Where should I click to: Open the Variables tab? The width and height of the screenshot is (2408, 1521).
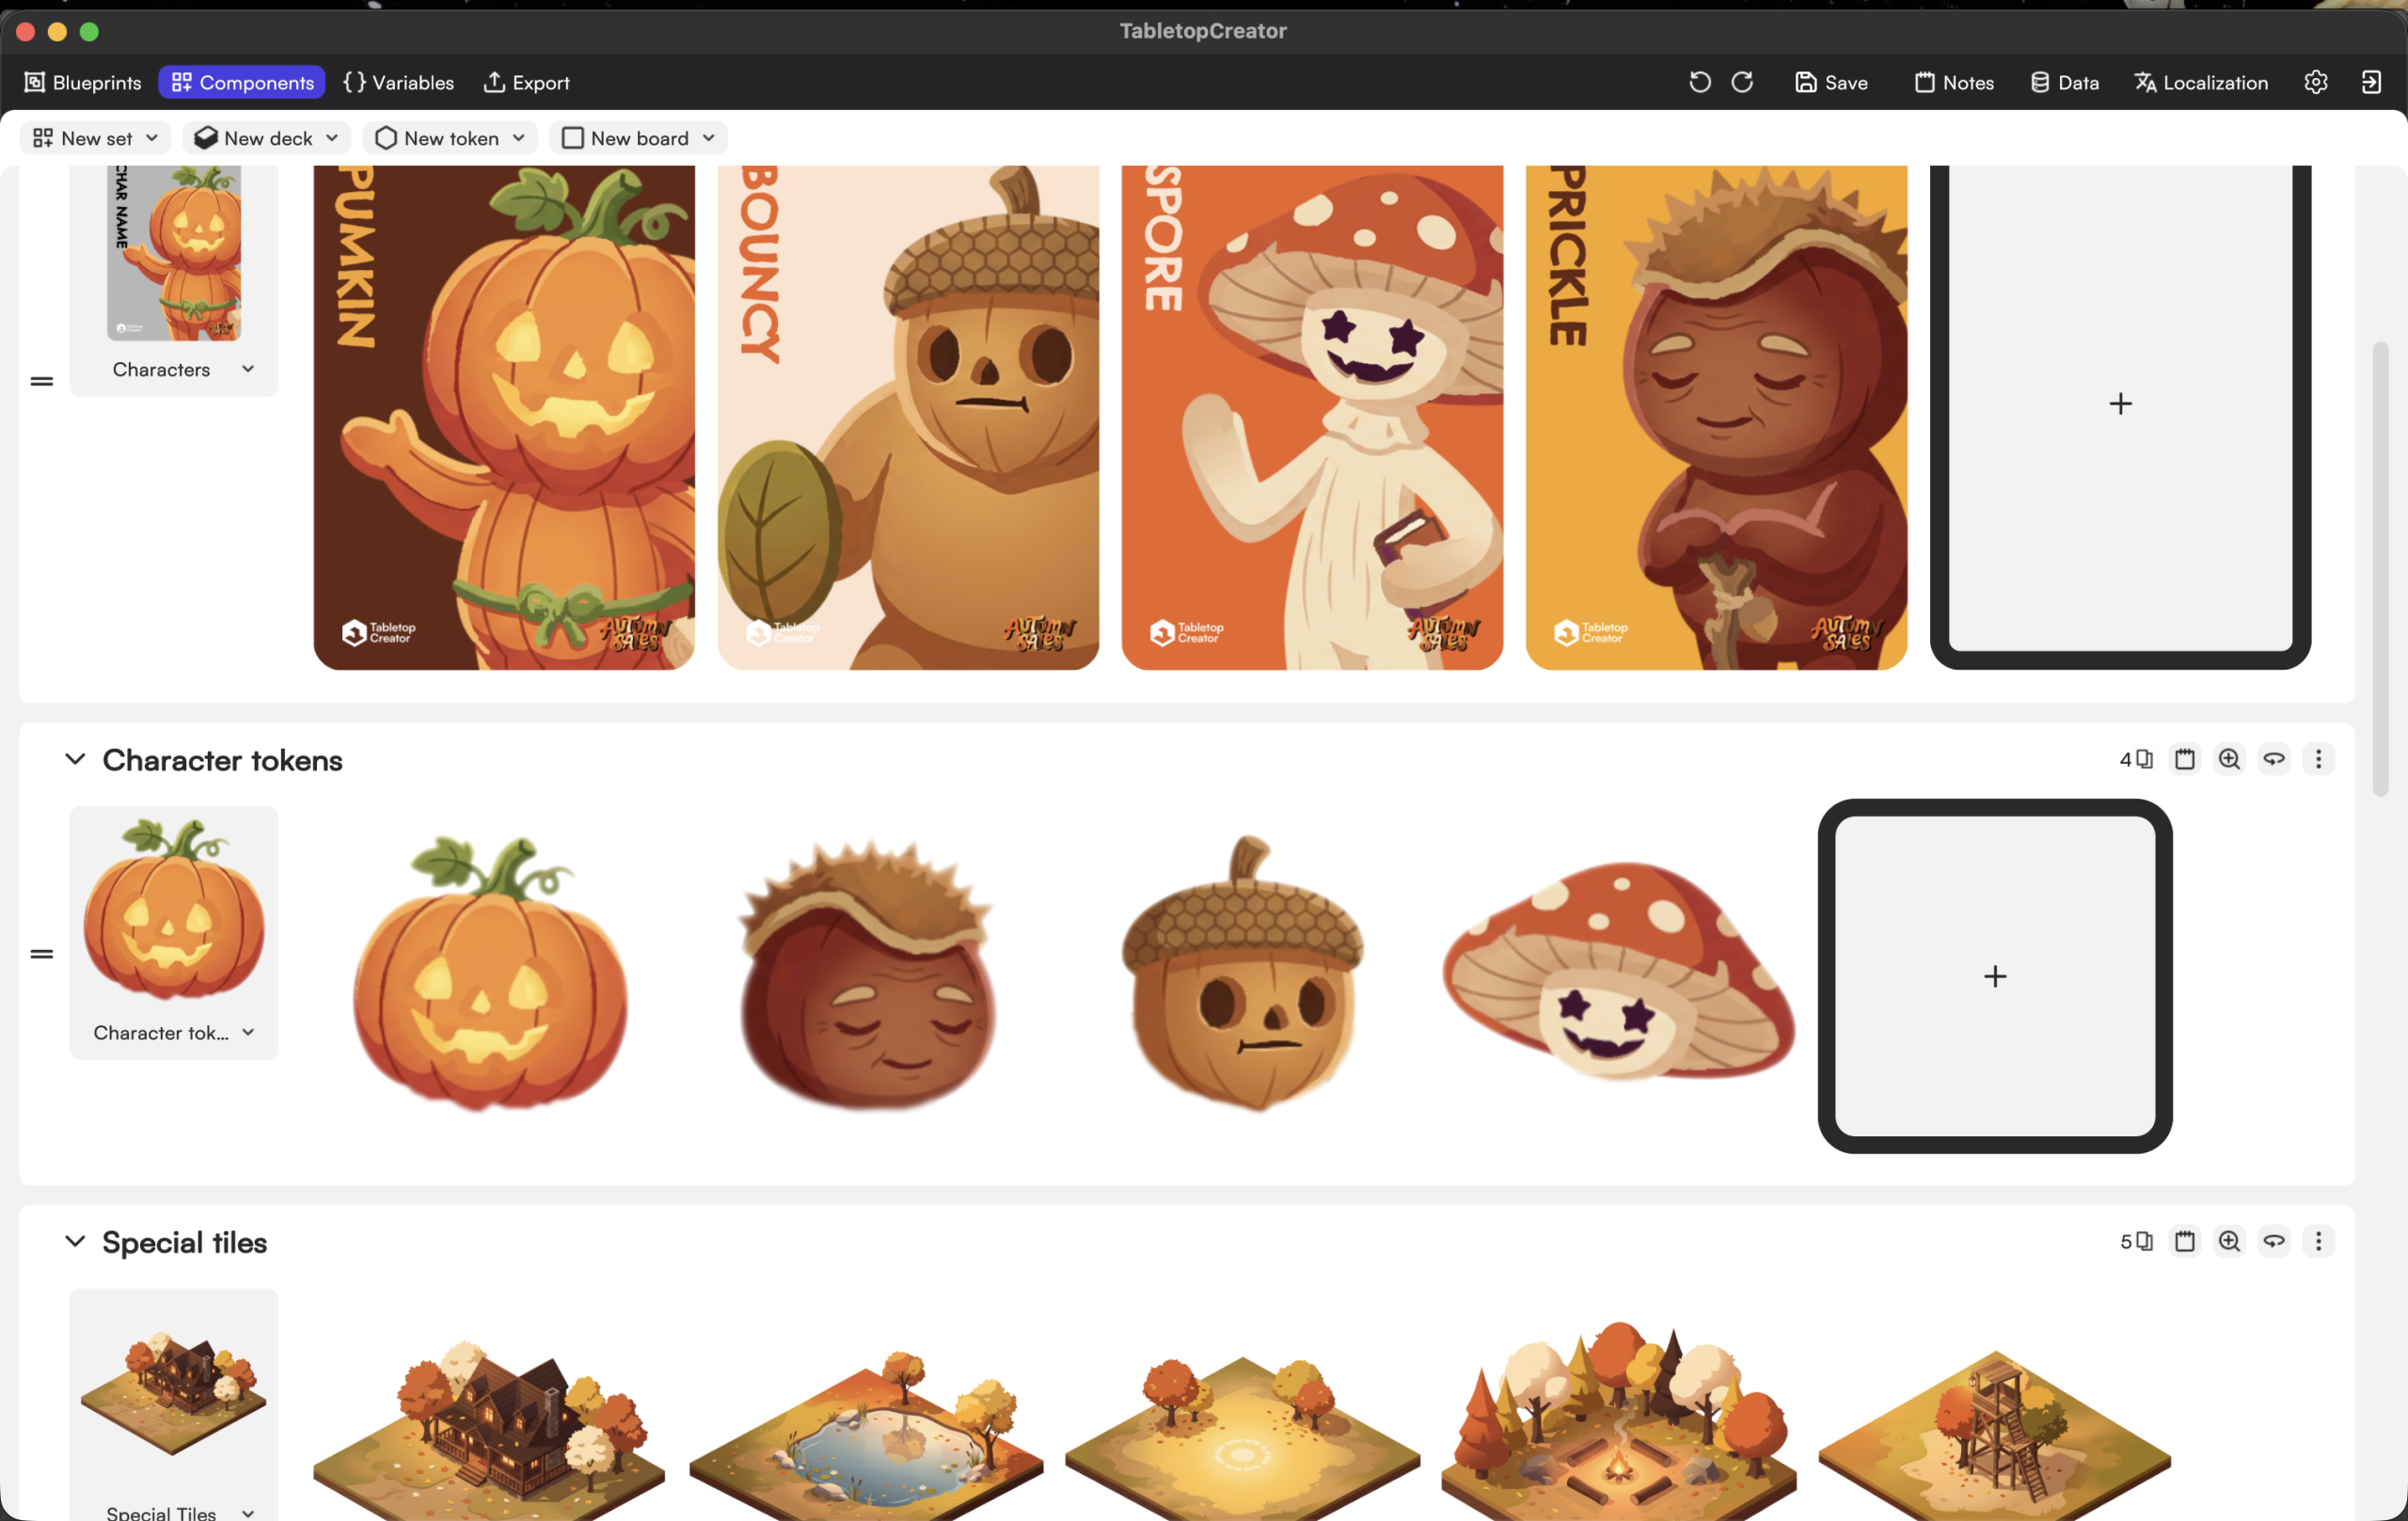coord(399,82)
